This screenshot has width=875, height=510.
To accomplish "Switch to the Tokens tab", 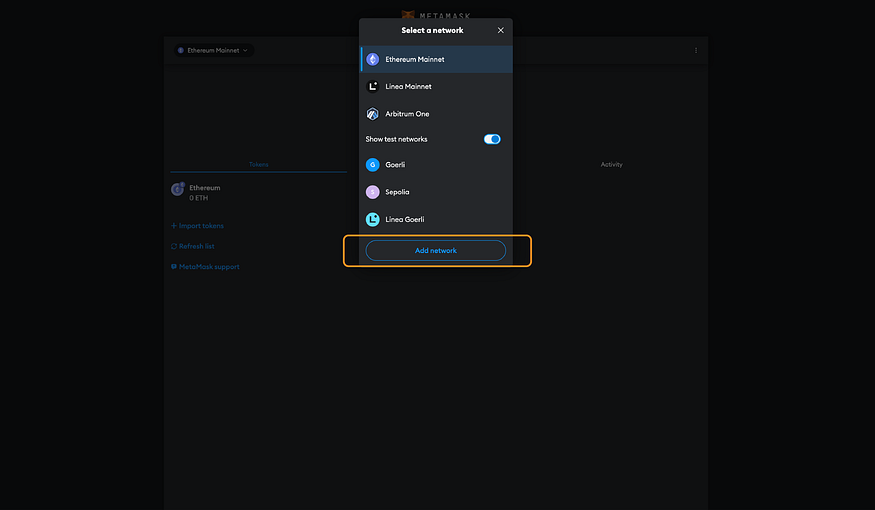I will coord(258,165).
